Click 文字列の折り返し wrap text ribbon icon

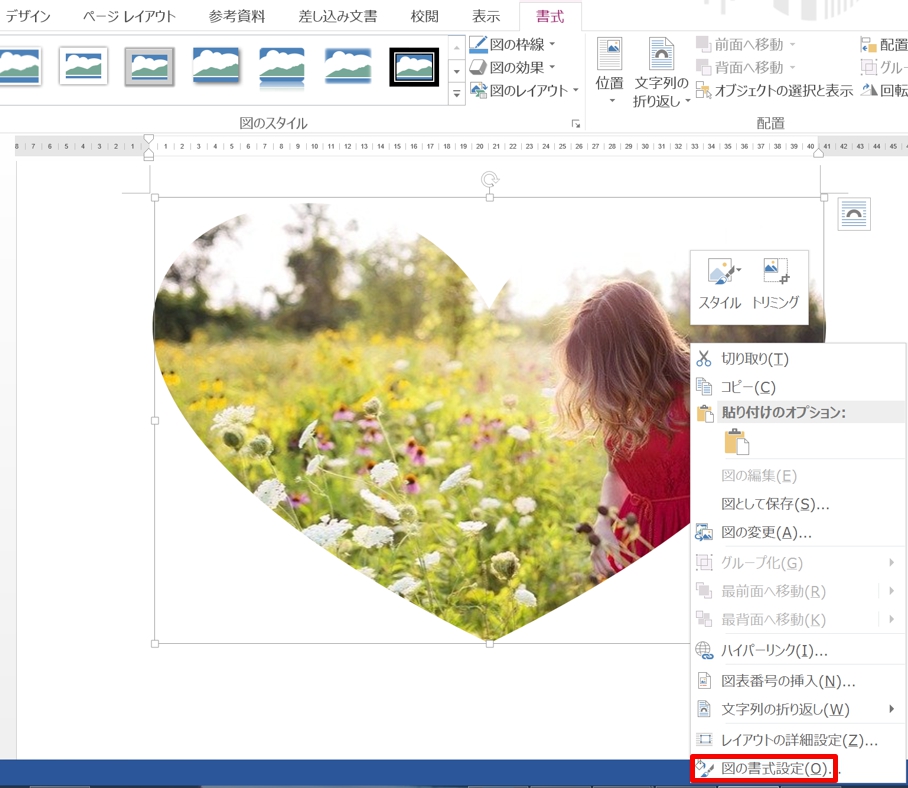tap(661, 54)
